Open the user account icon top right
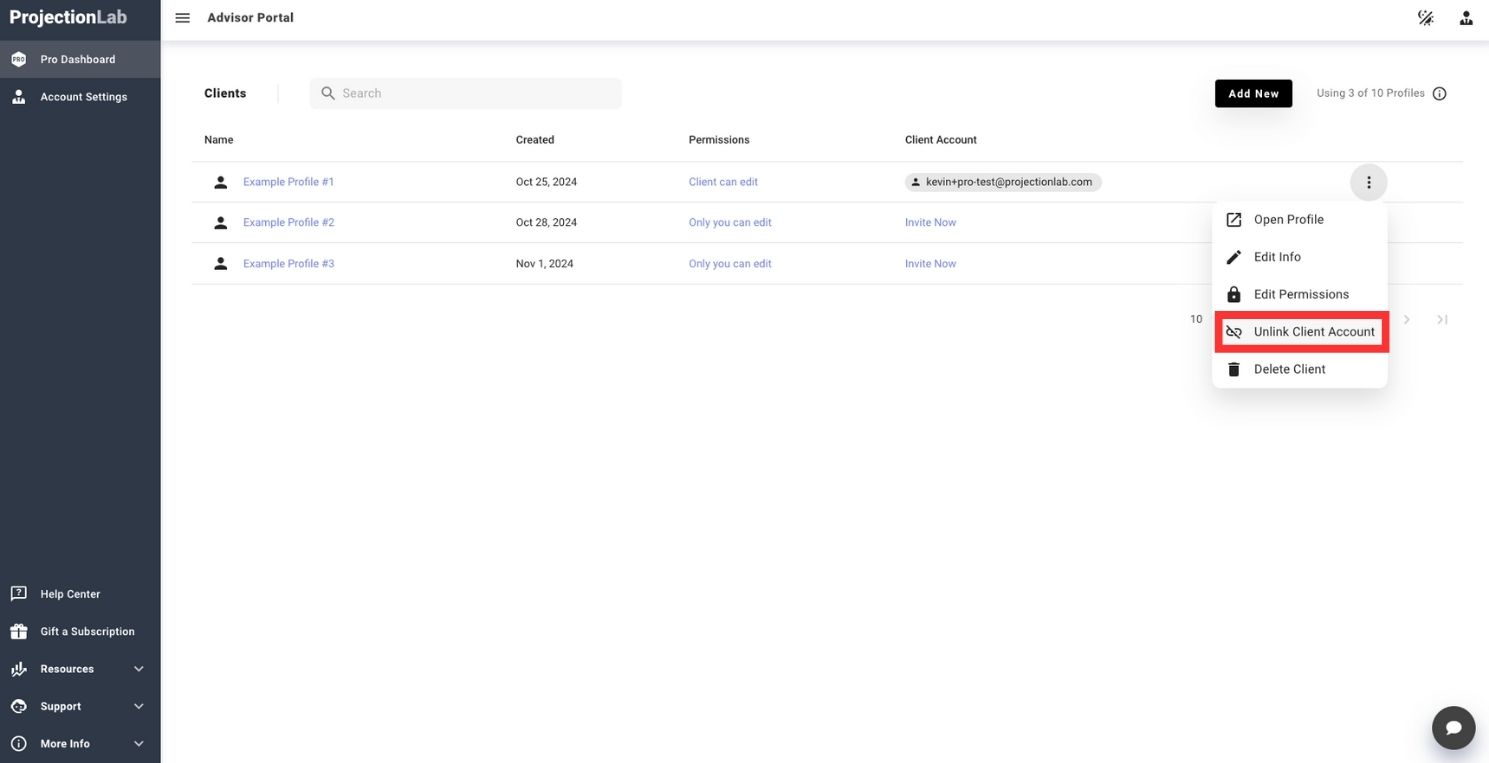This screenshot has height=763, width=1489. tap(1466, 18)
